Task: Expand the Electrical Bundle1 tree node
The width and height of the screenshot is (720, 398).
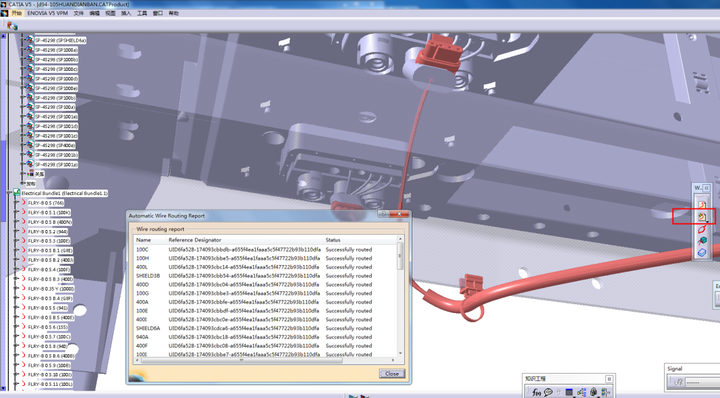Action: tap(9, 193)
